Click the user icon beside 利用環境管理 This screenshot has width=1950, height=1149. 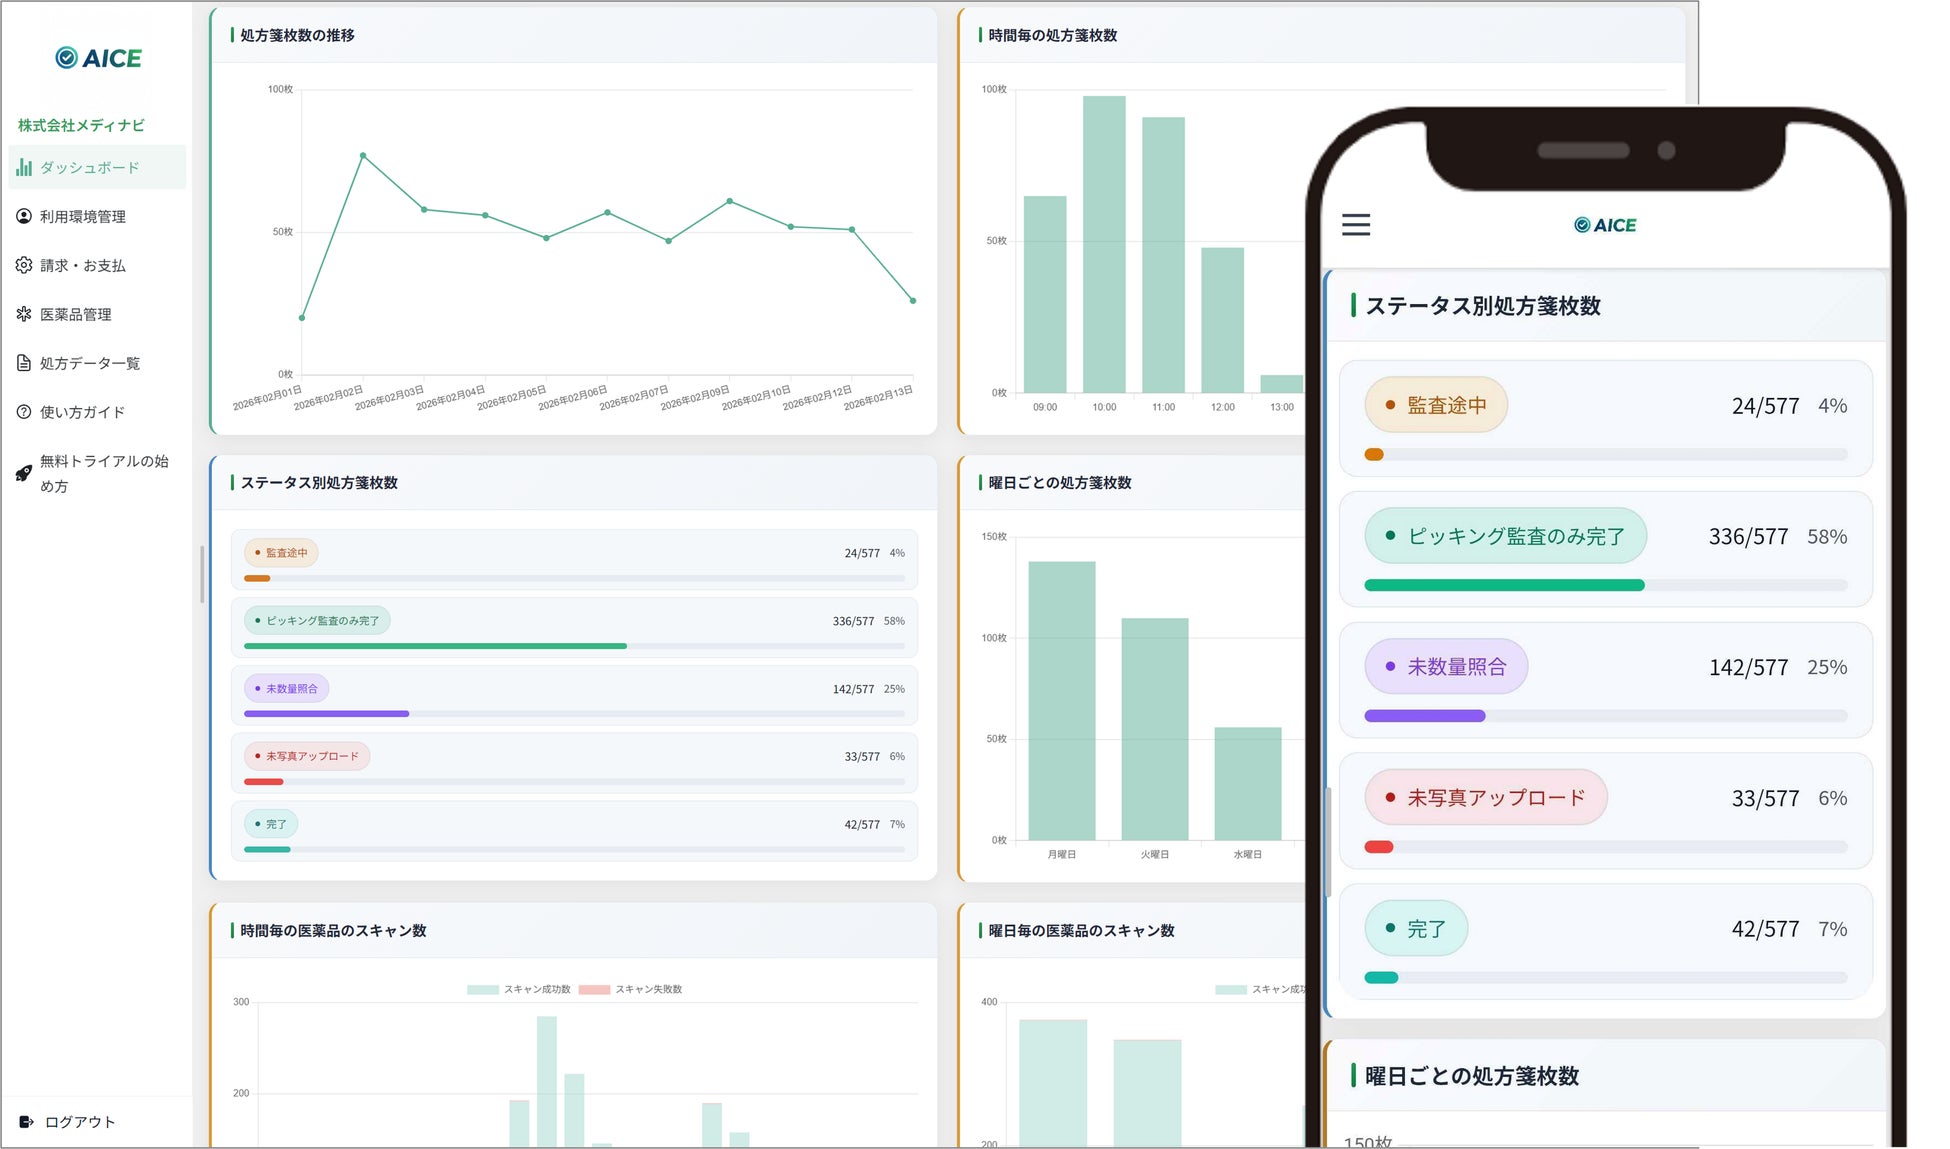24,216
